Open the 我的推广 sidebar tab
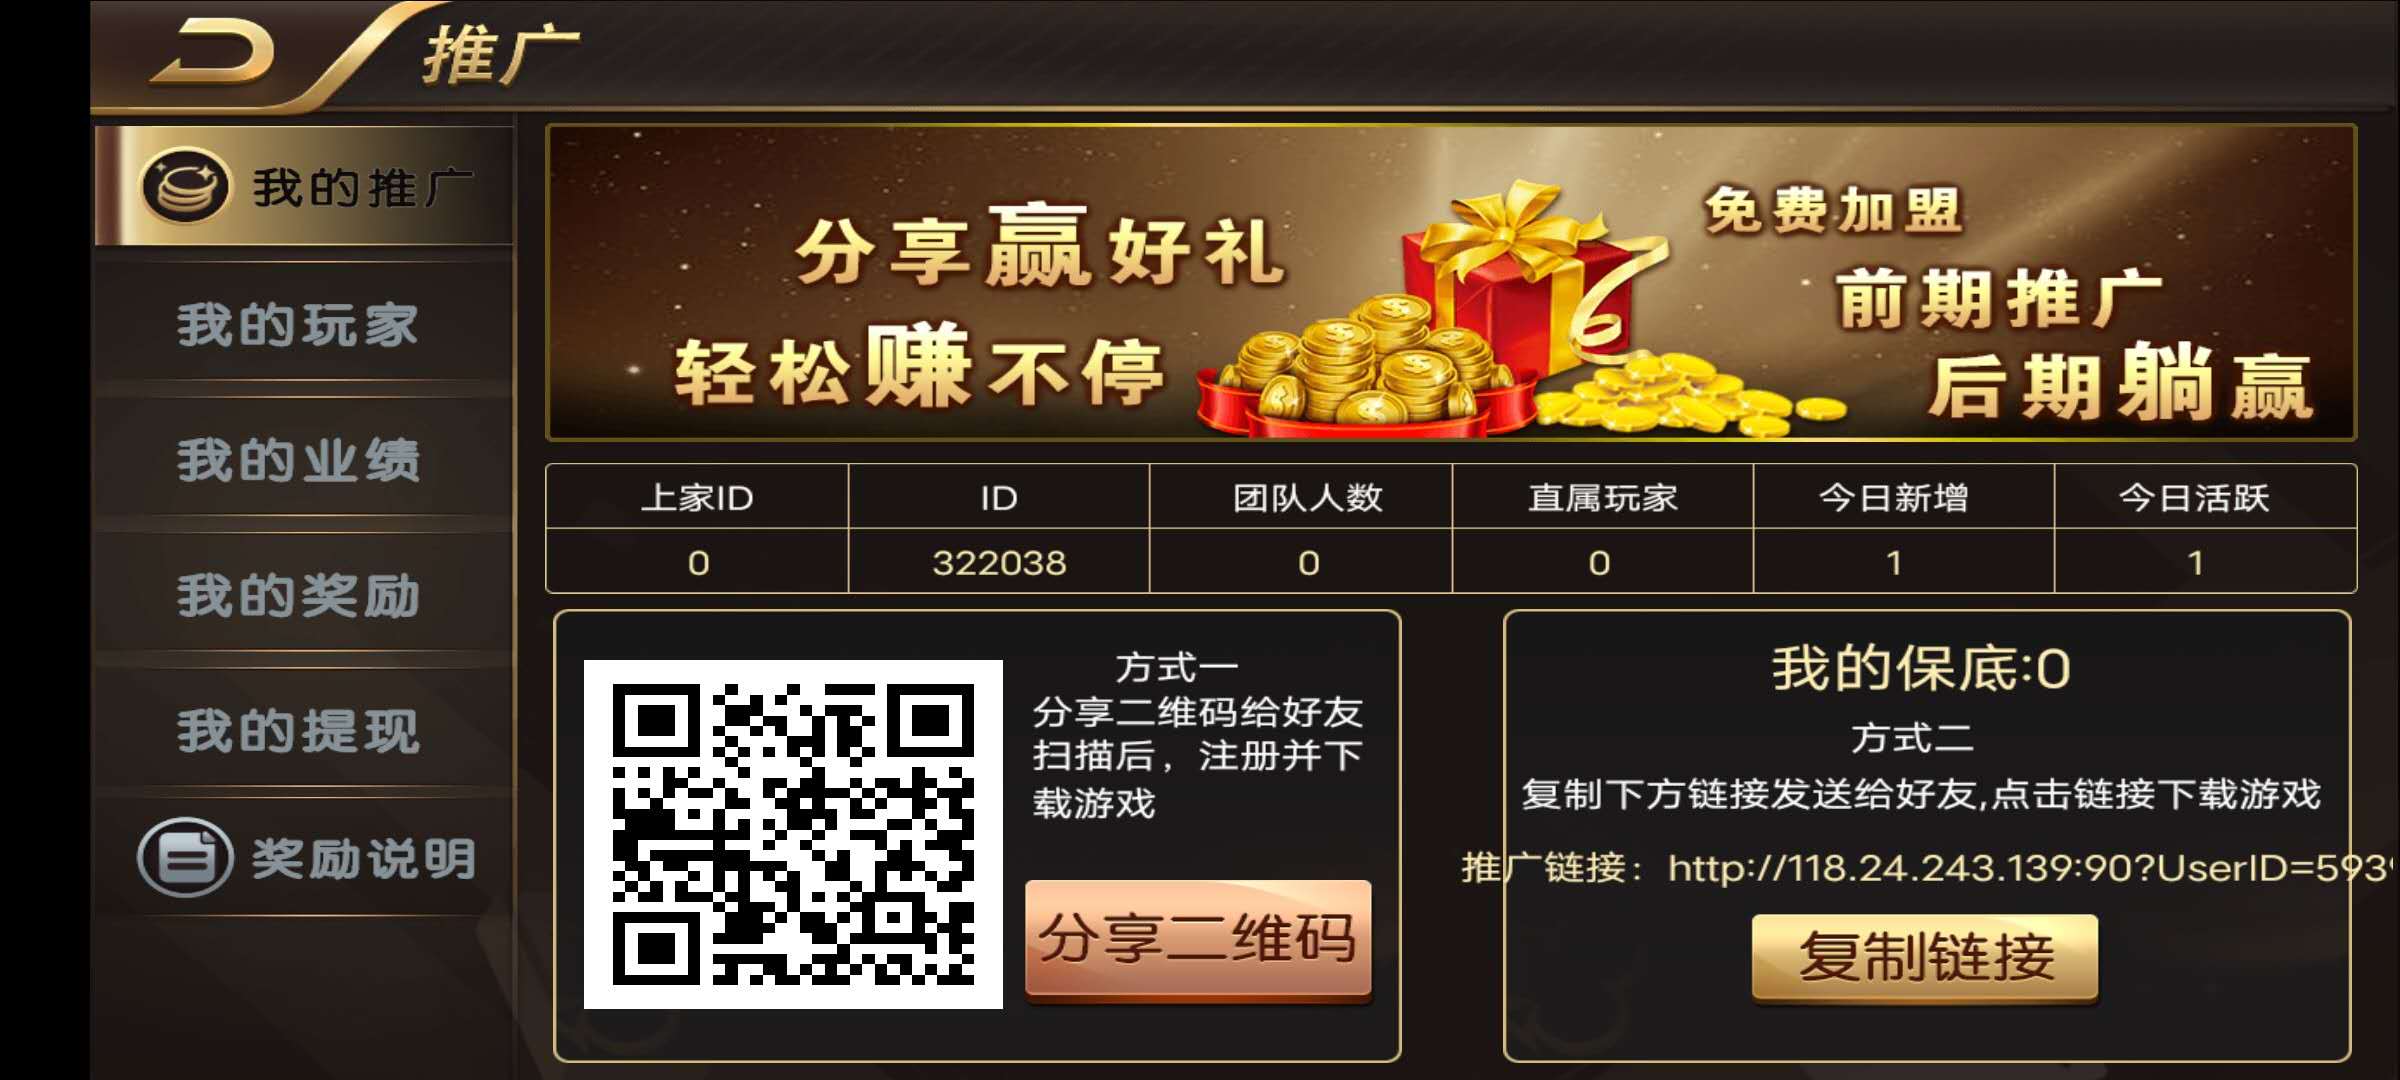The height and width of the screenshot is (1080, 2400). (304, 186)
